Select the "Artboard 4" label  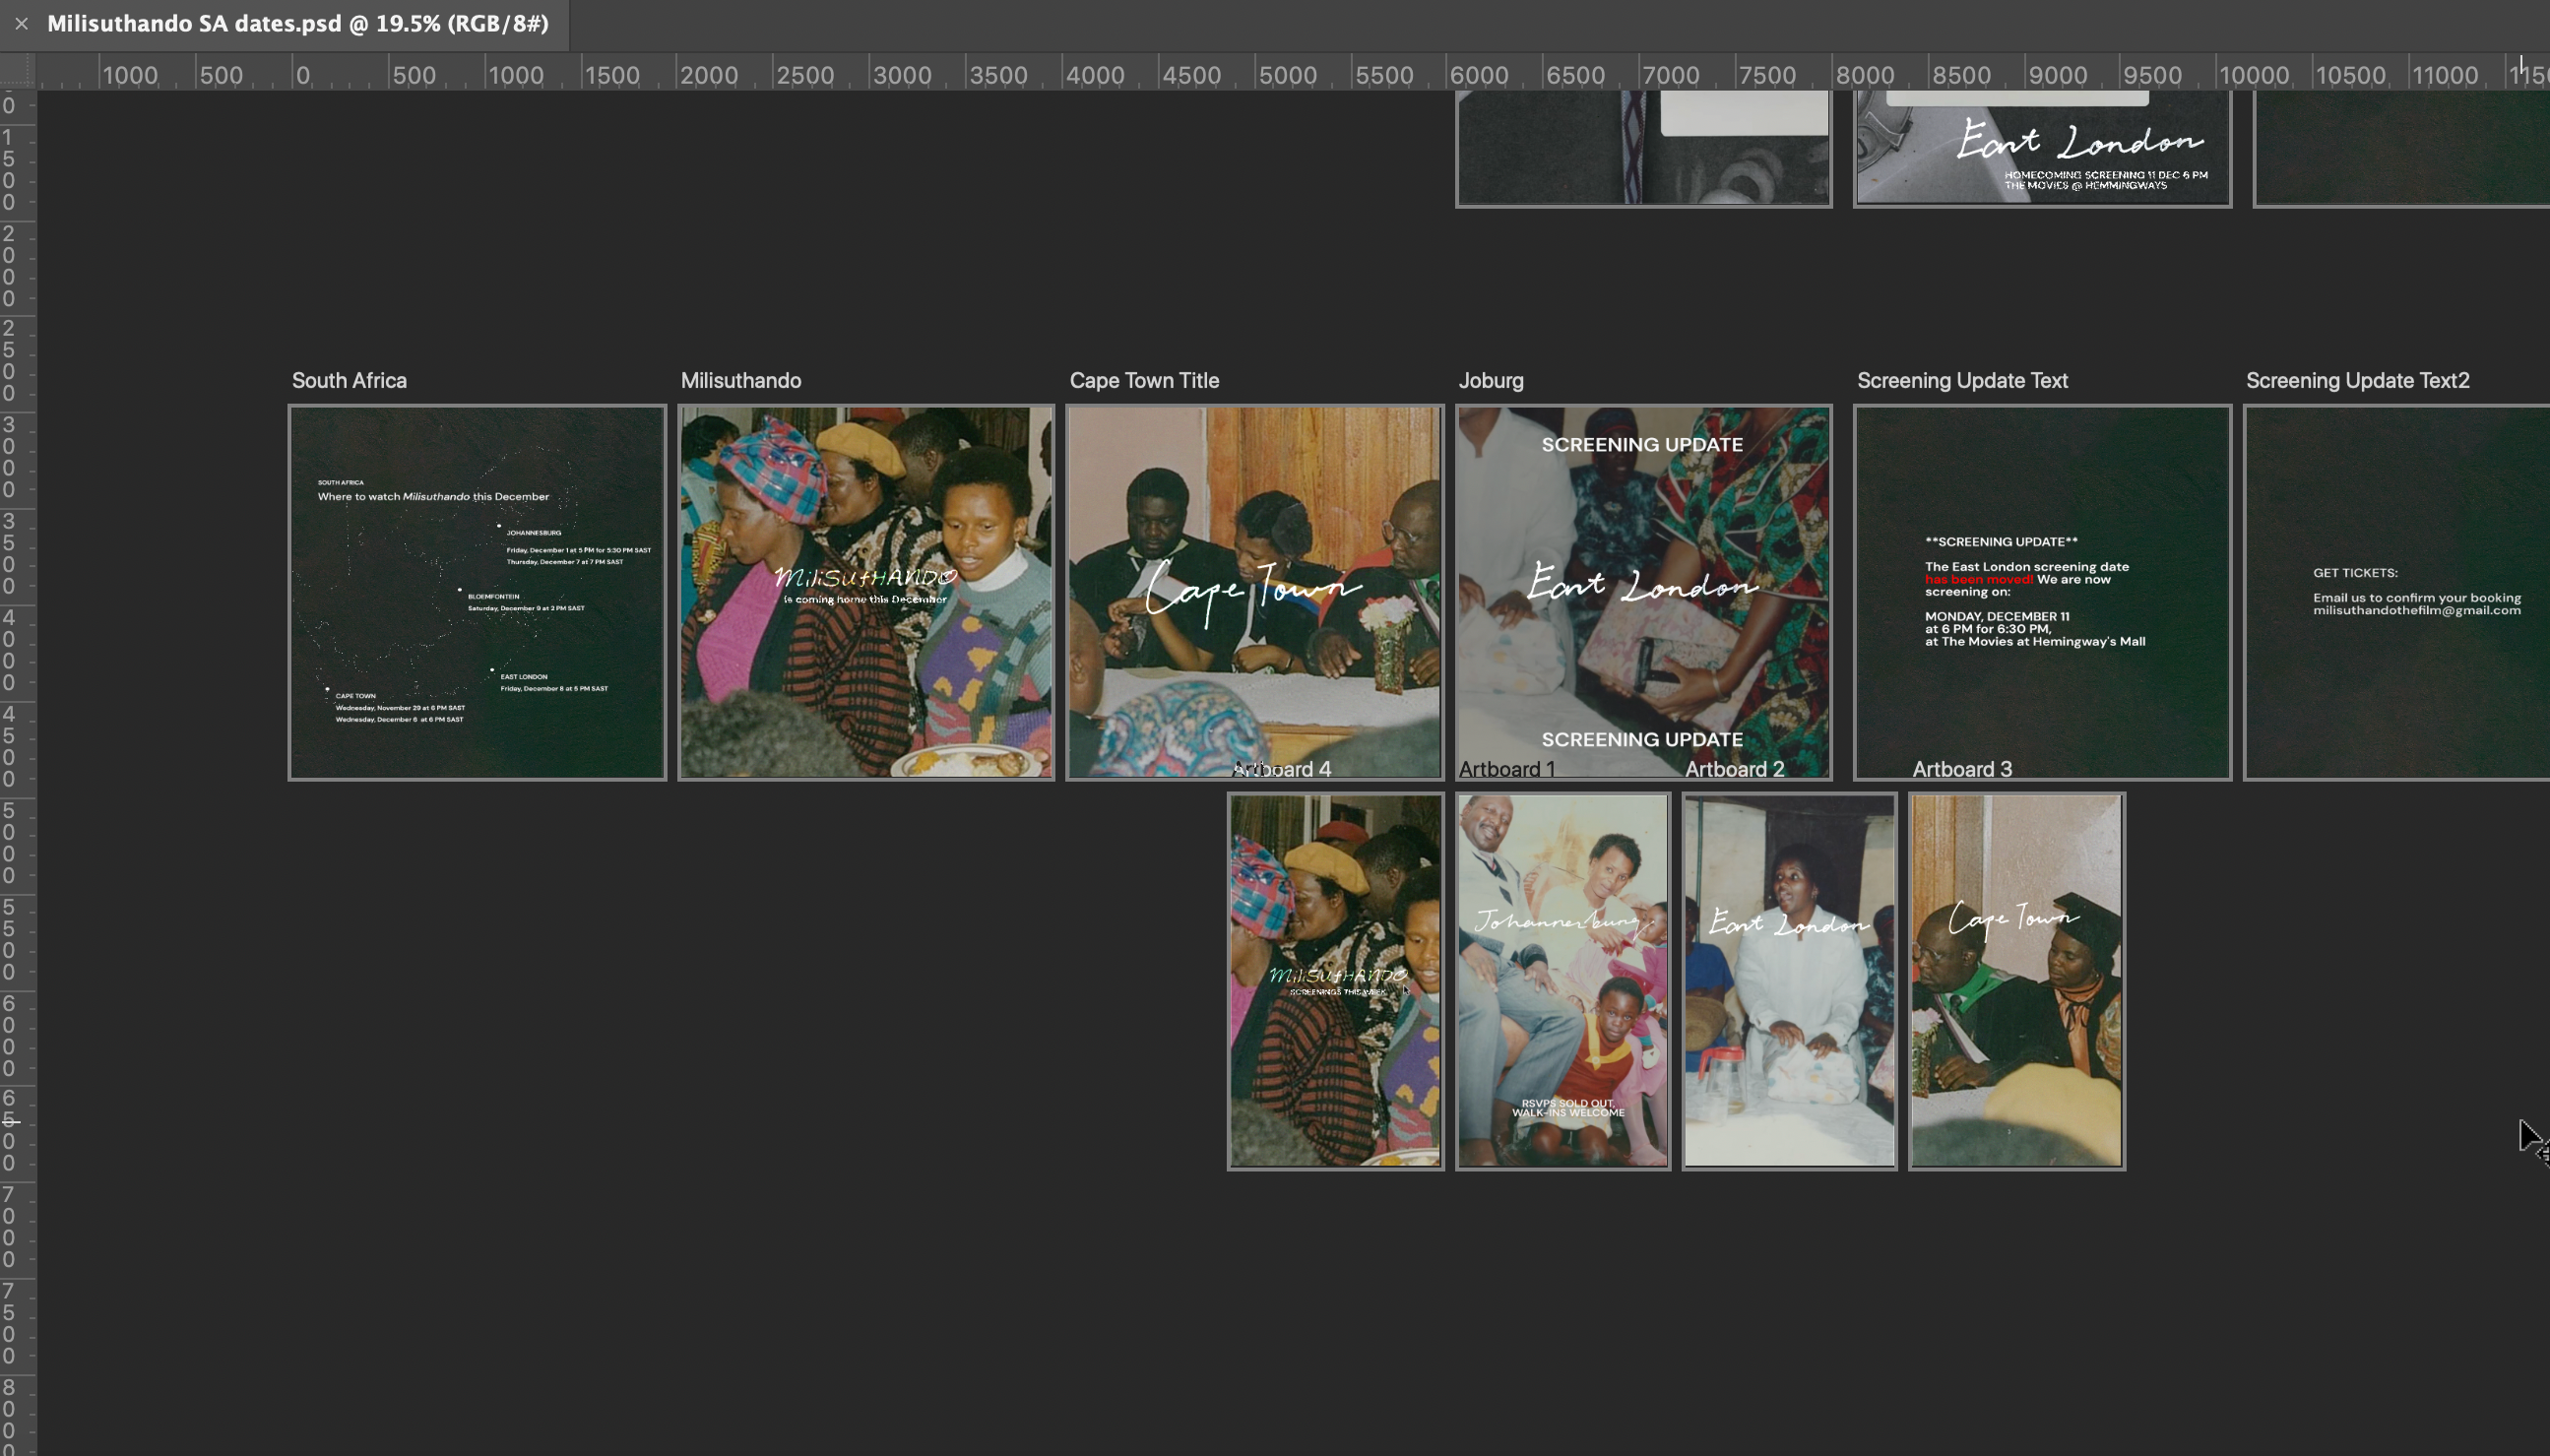[x=1281, y=769]
